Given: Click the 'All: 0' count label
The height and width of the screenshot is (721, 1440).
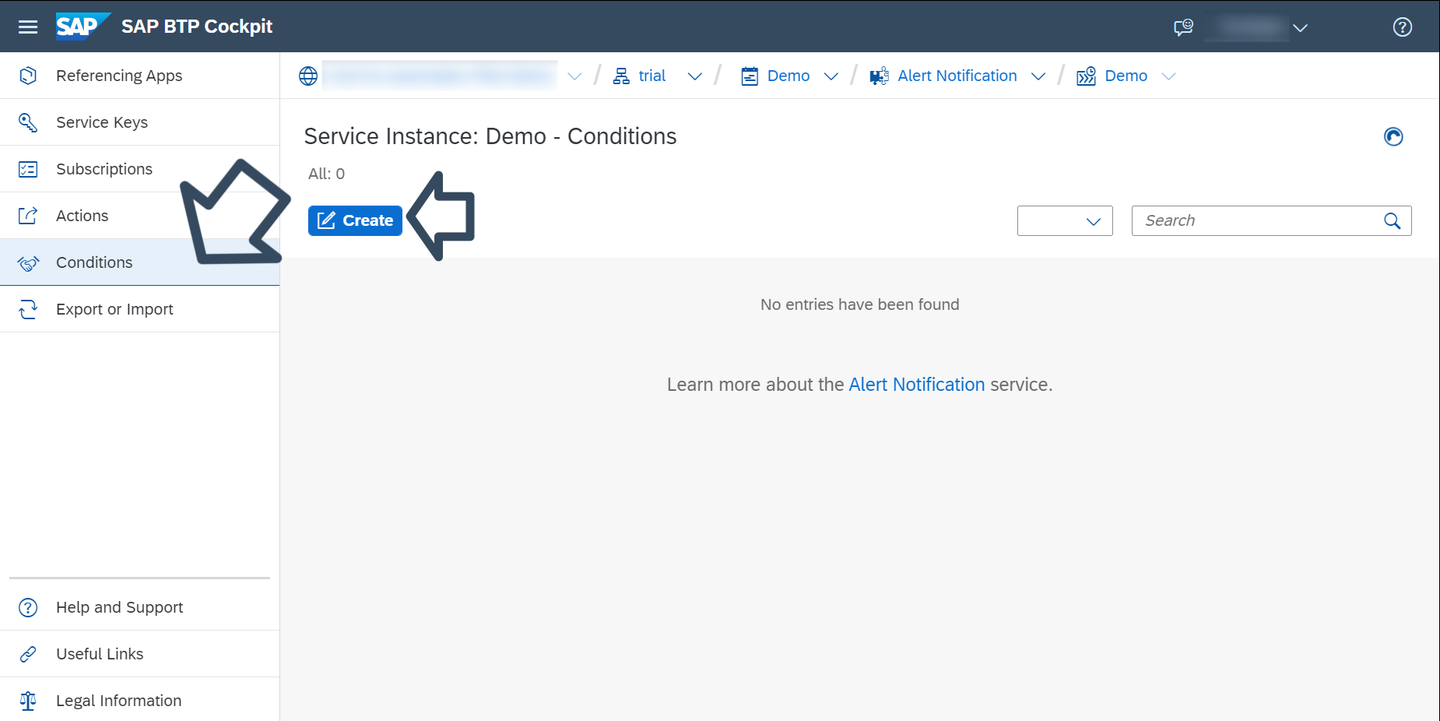Looking at the screenshot, I should tap(326, 174).
